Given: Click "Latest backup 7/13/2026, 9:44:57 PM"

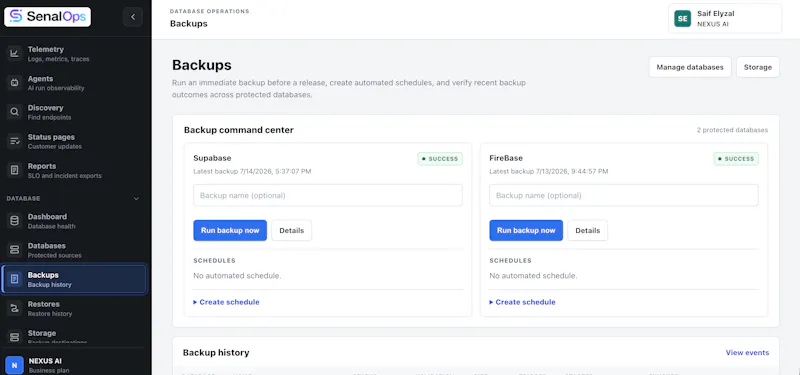Looking at the screenshot, I should (548, 171).
